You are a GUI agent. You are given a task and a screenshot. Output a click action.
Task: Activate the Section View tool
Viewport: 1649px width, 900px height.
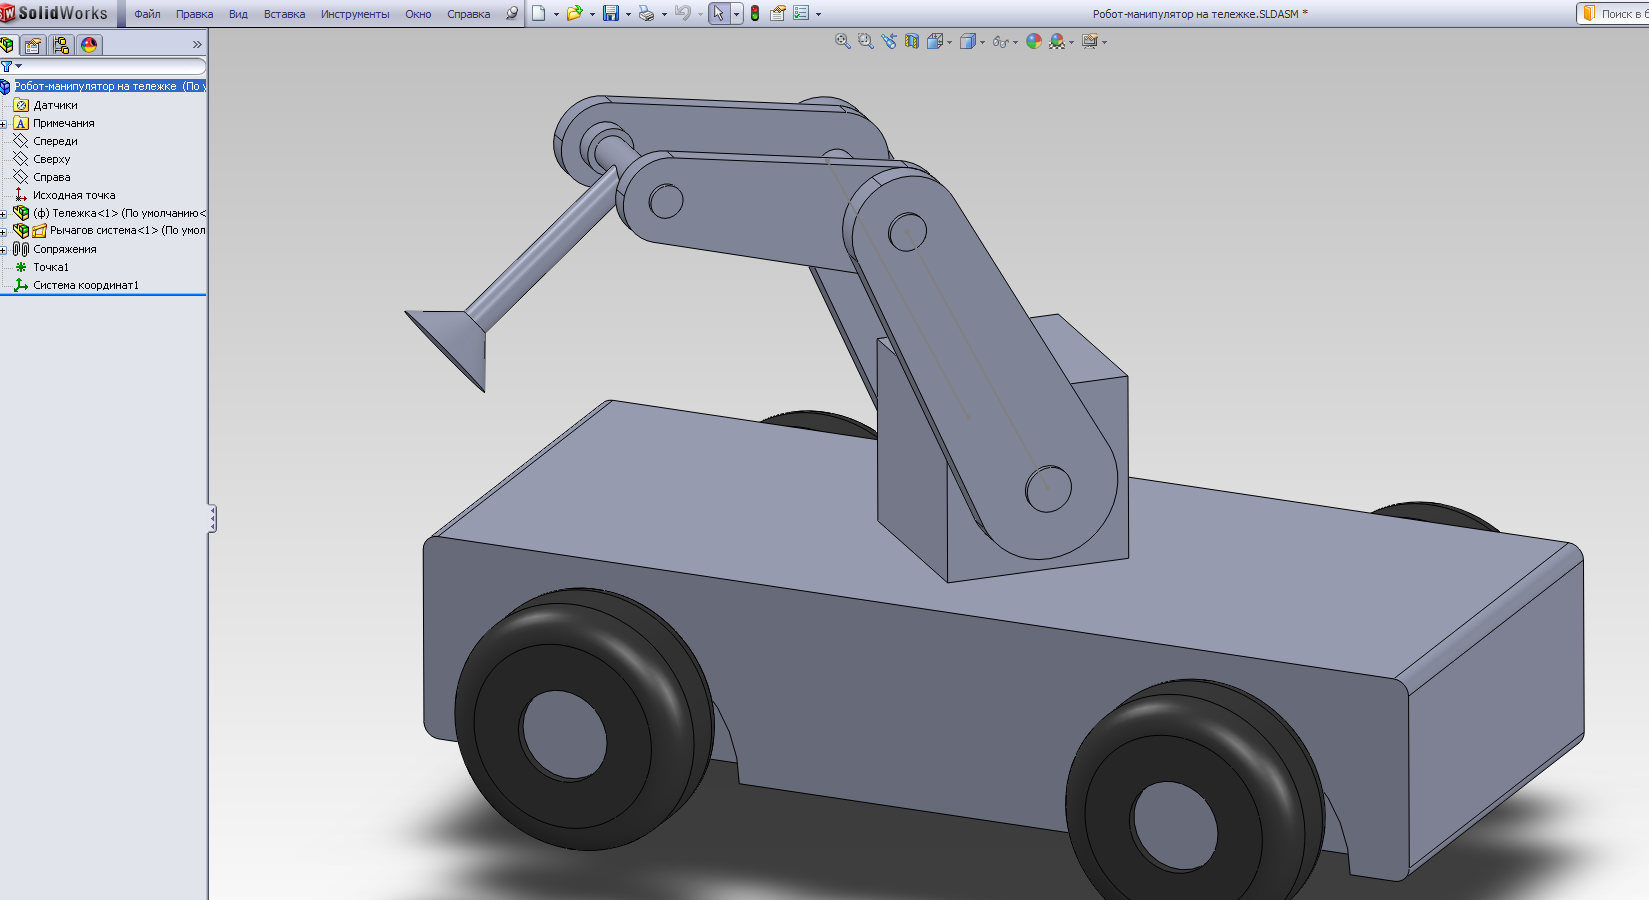912,41
